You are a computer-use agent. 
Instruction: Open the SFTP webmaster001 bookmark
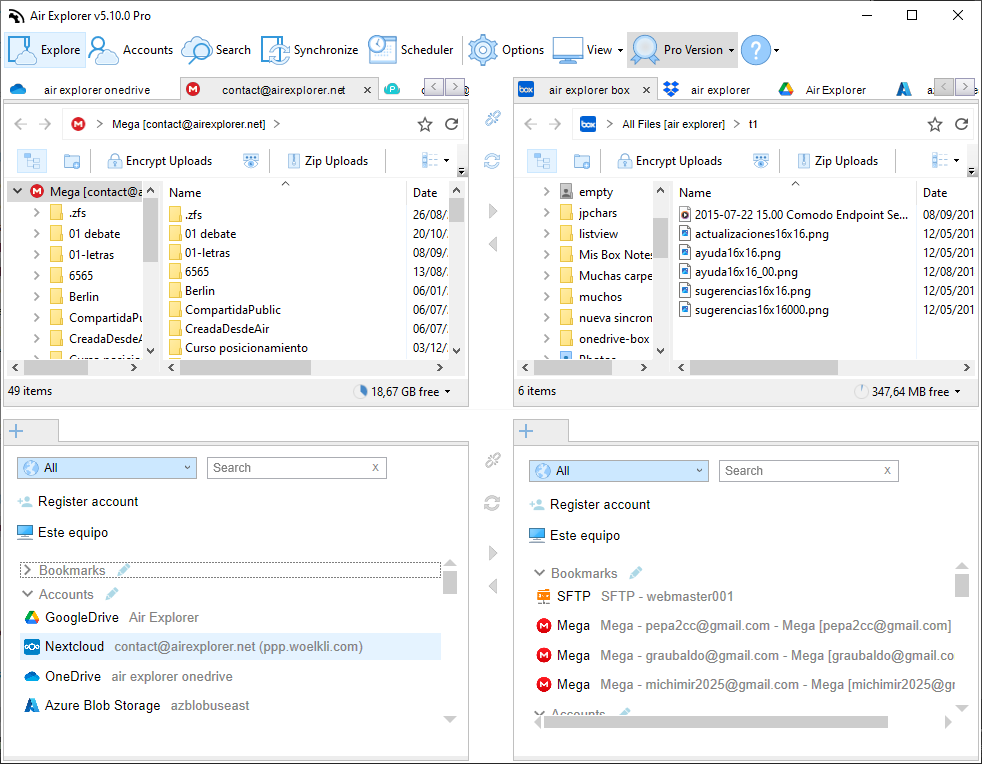point(634,596)
